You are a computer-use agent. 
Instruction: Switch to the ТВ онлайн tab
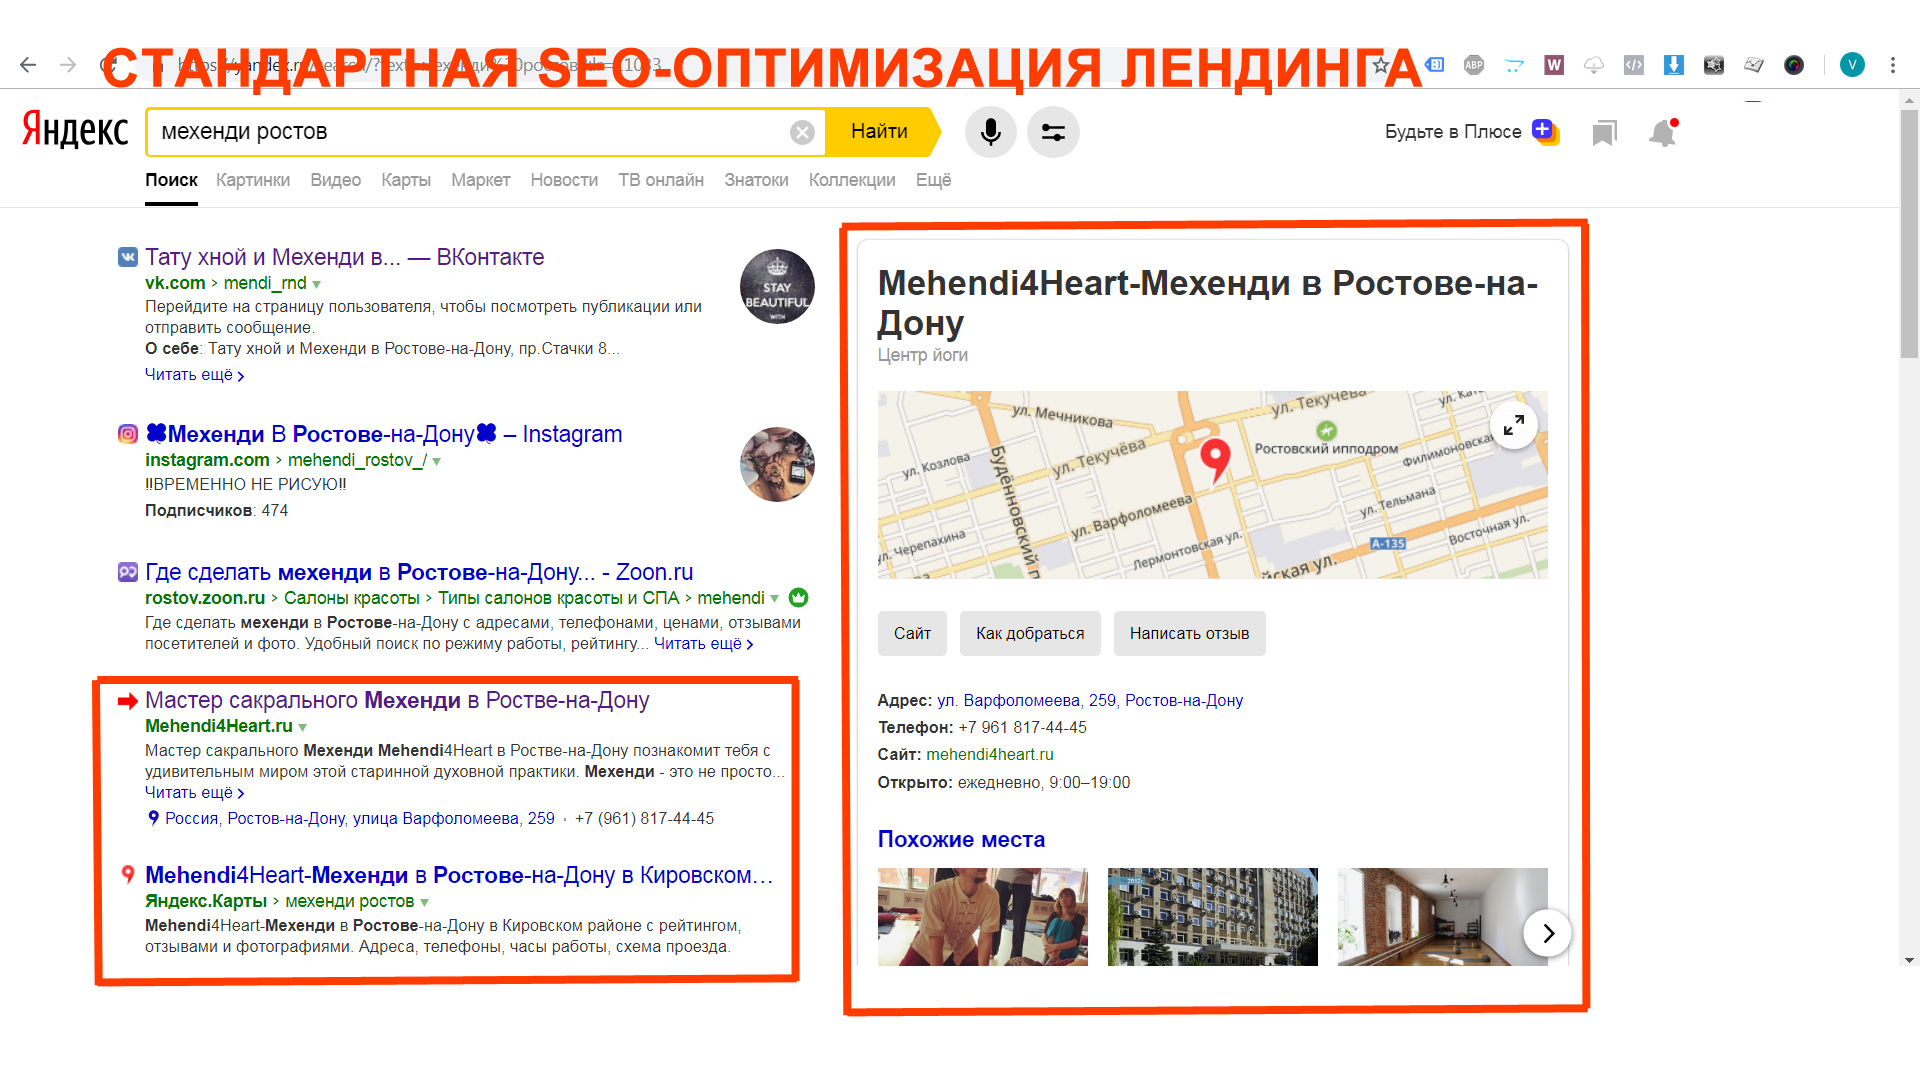661,180
